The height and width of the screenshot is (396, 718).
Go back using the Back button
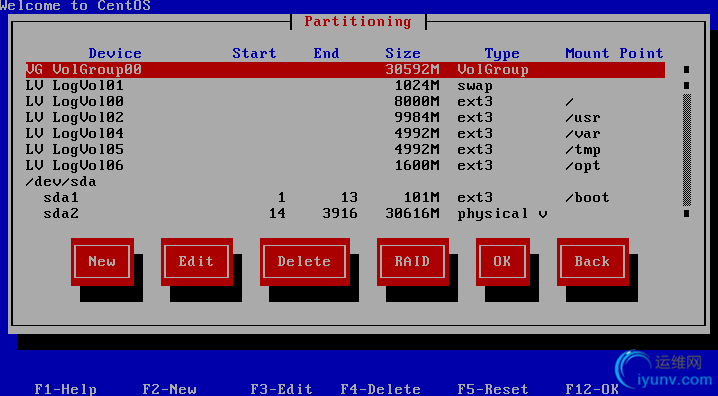coord(593,261)
